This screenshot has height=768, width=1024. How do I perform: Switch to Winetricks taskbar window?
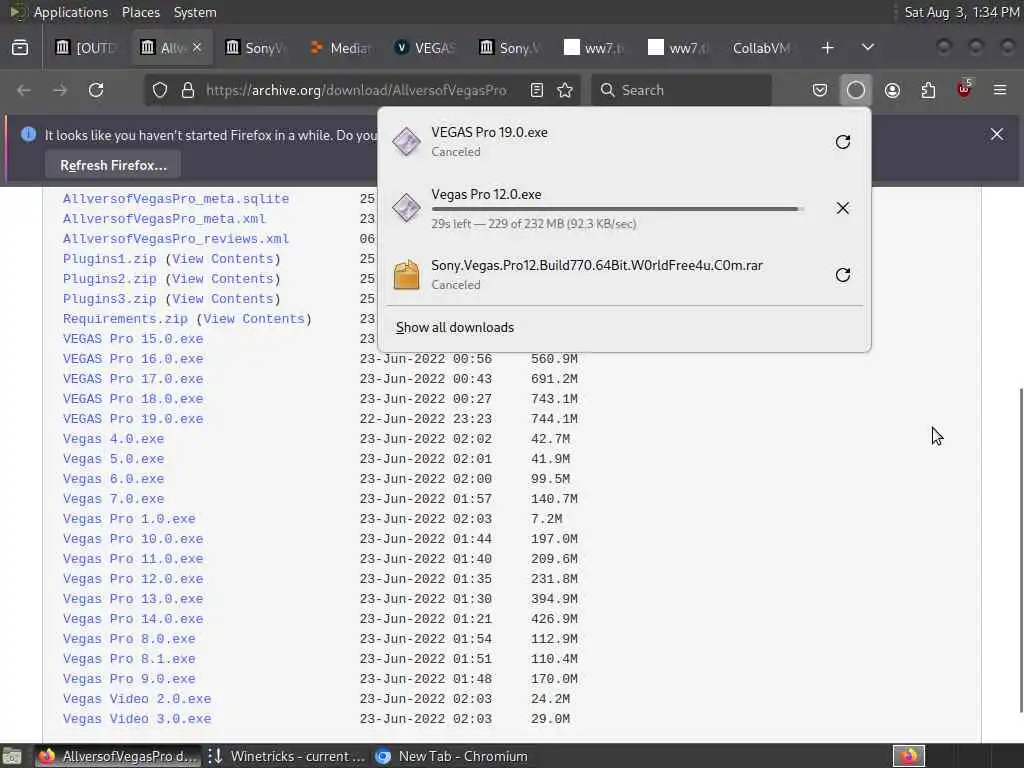coord(287,756)
